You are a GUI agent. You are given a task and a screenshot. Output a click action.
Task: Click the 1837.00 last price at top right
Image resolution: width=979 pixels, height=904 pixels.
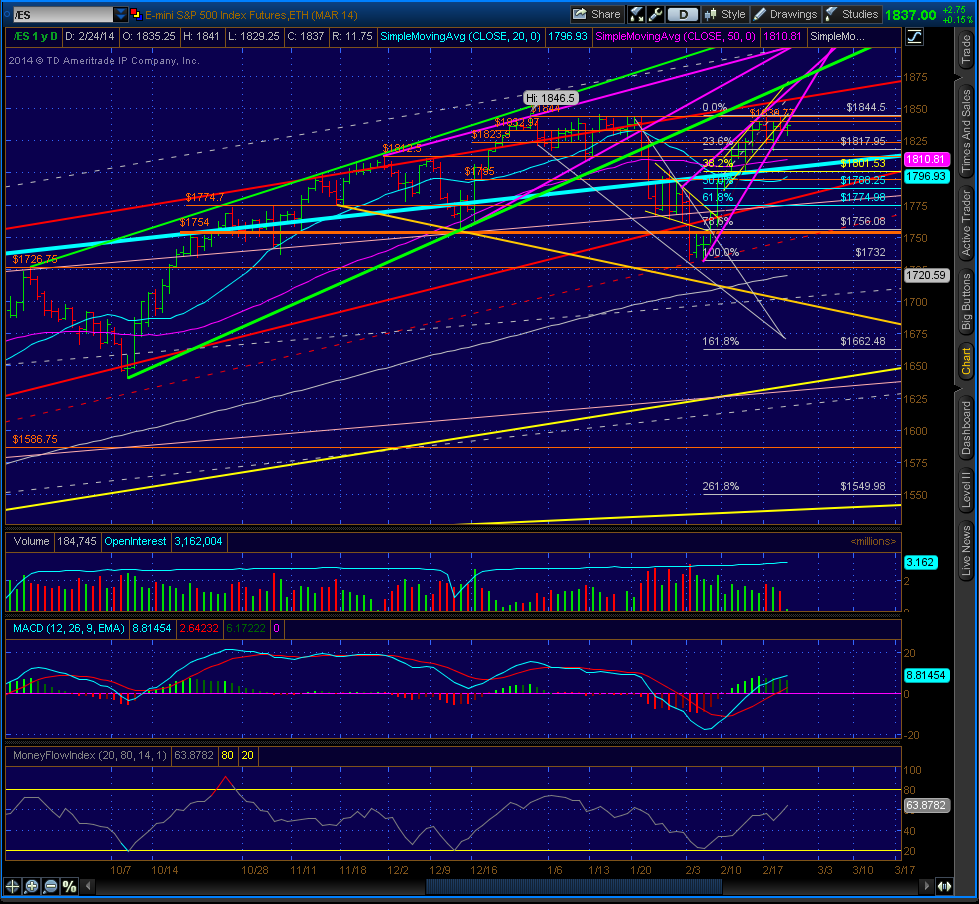(910, 15)
